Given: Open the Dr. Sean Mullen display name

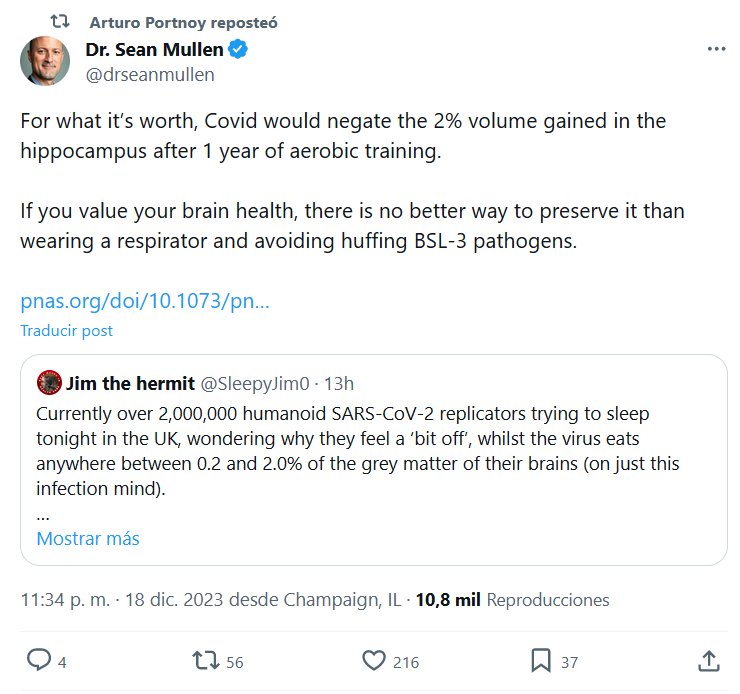Looking at the screenshot, I should (x=155, y=49).
